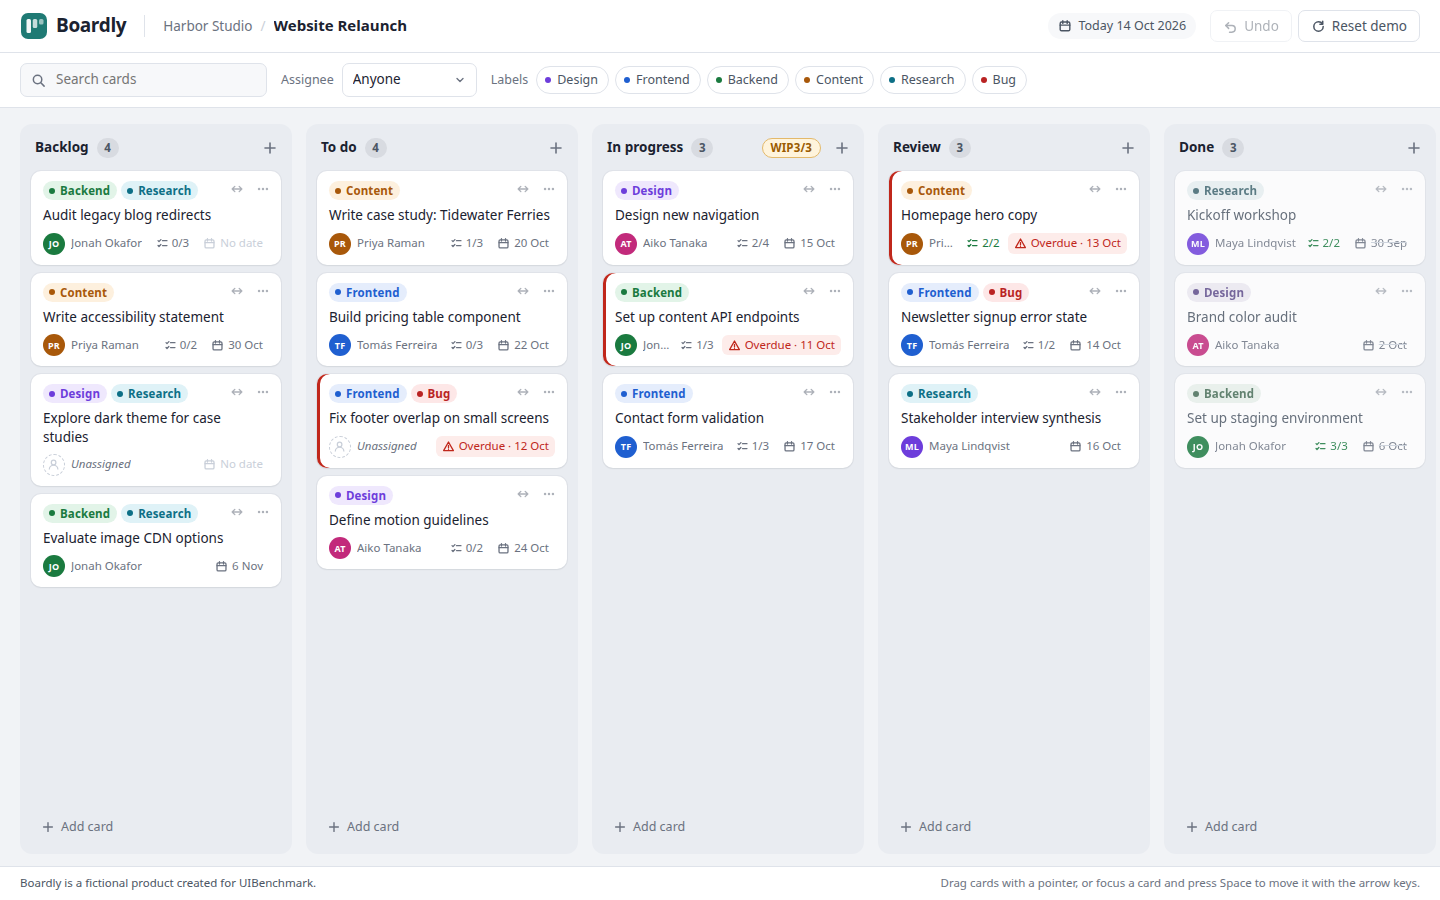Click the 'WIP3/3' badge in In progress
The width and height of the screenshot is (1440, 900).
click(x=791, y=148)
